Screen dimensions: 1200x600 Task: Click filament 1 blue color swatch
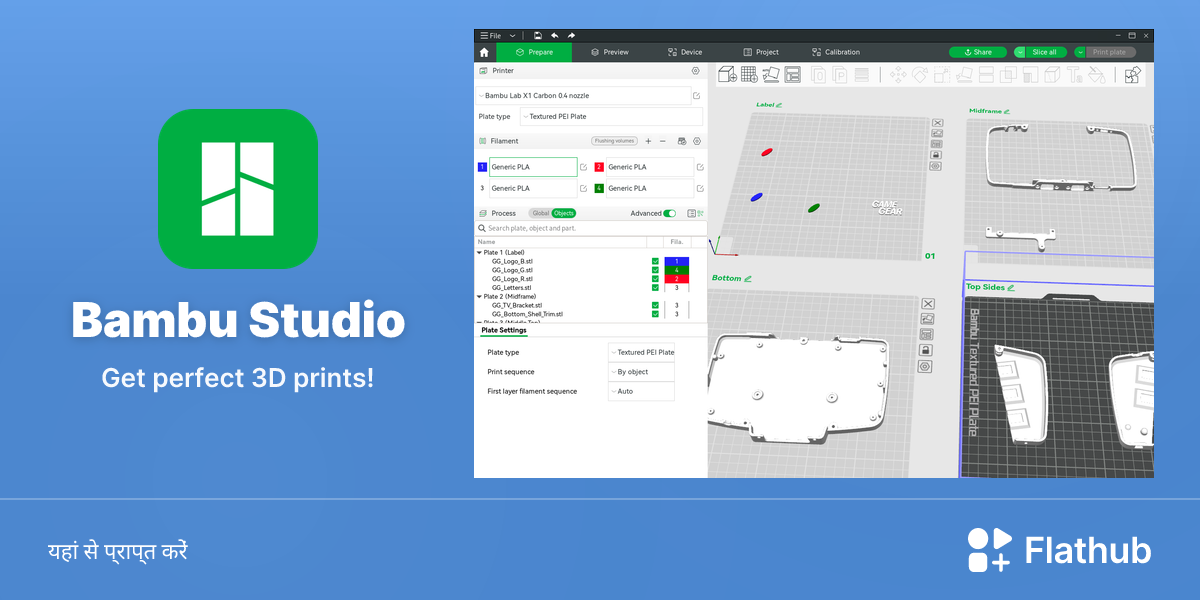coord(482,167)
